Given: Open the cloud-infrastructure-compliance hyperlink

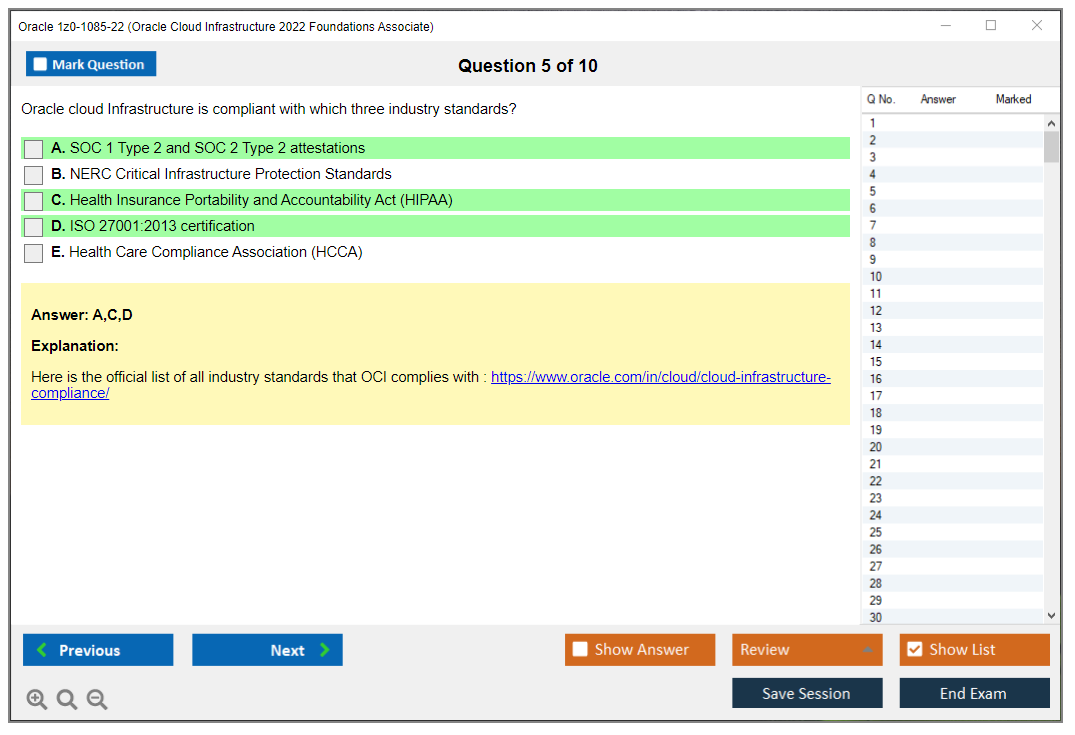Looking at the screenshot, I should coord(661,377).
